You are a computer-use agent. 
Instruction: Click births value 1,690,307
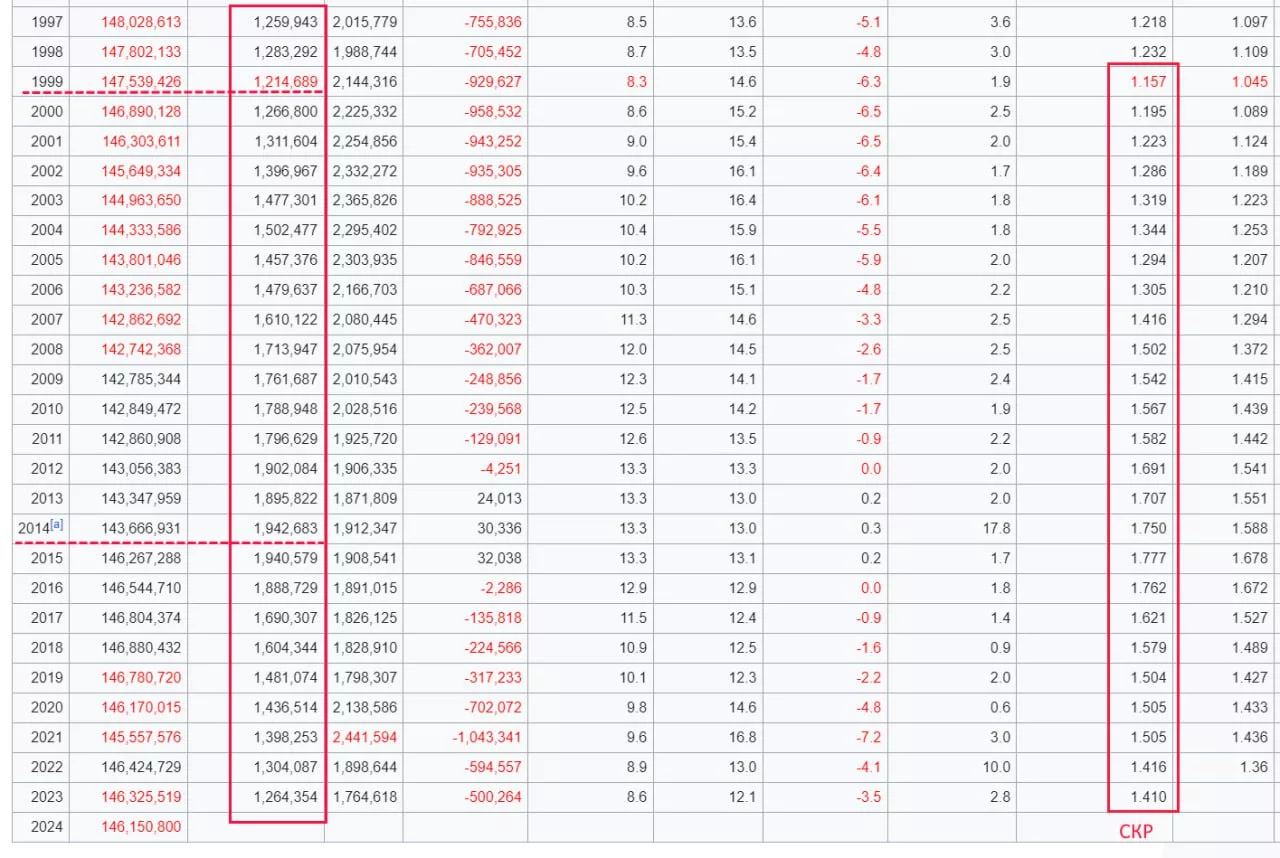point(285,618)
